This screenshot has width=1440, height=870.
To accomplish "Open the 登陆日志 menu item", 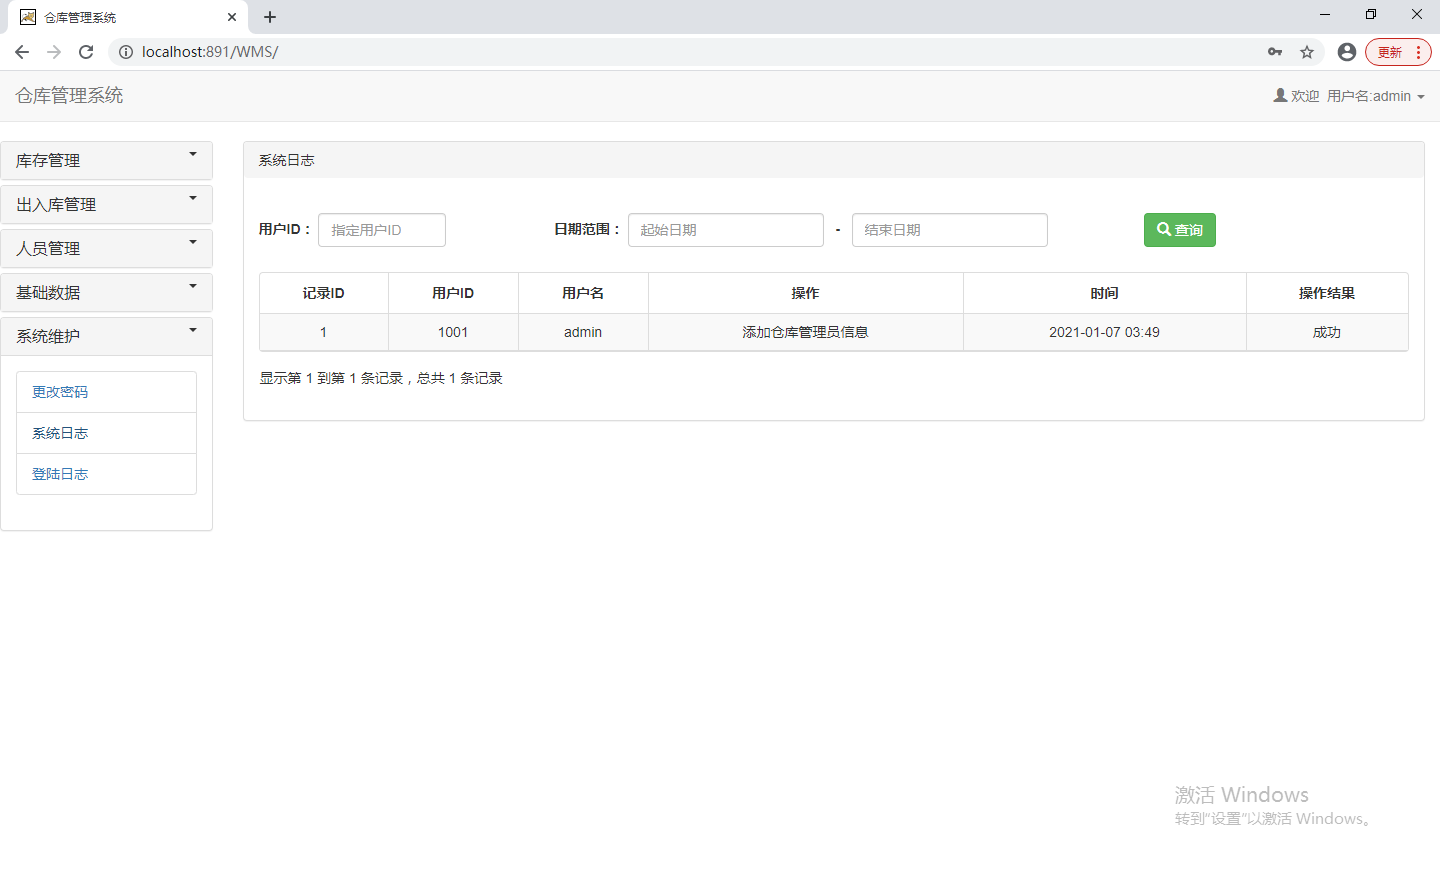I will point(106,474).
